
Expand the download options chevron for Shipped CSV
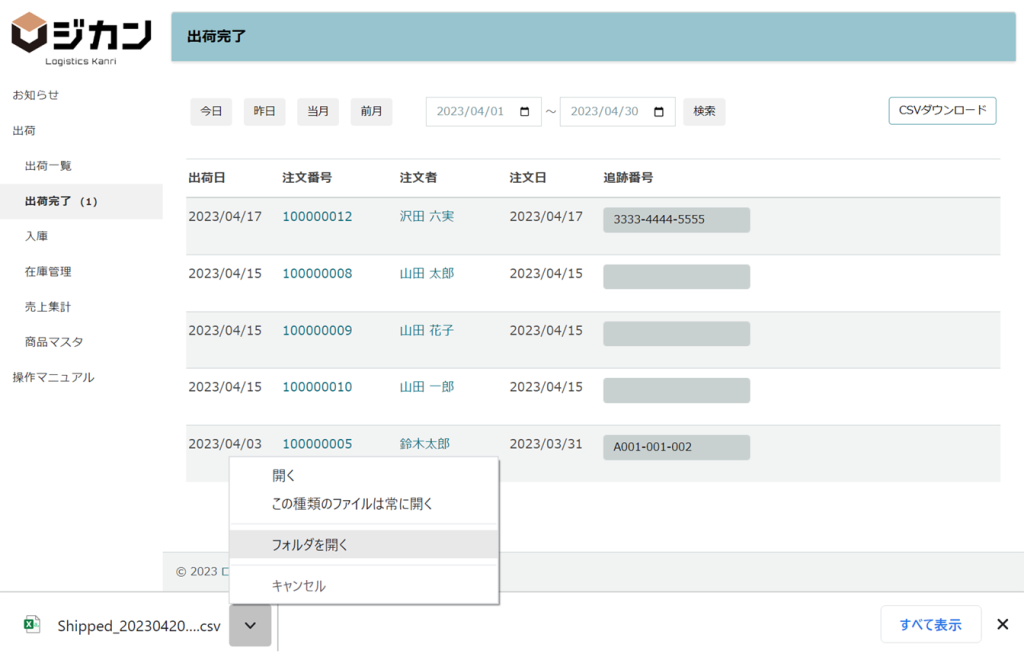(x=250, y=625)
